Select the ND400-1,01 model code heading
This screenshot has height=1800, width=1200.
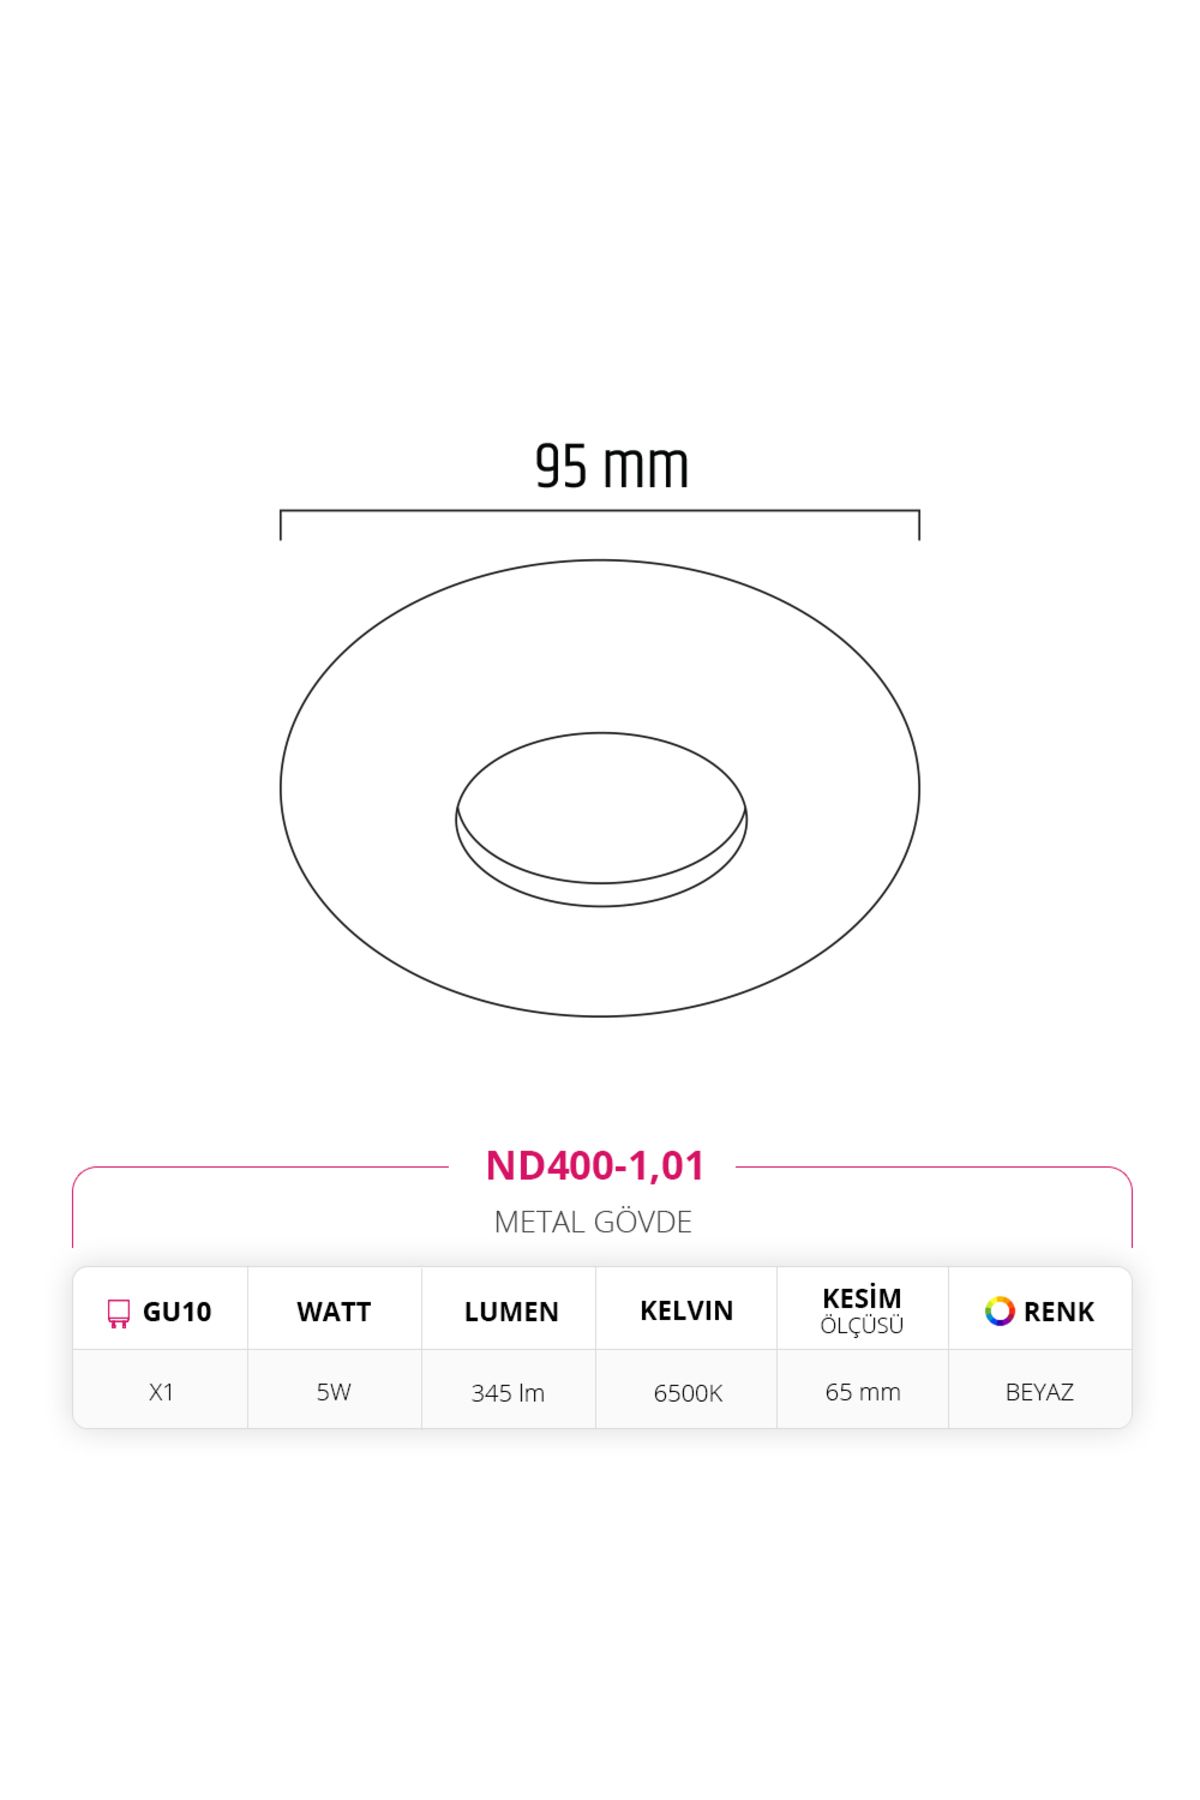(x=595, y=1166)
